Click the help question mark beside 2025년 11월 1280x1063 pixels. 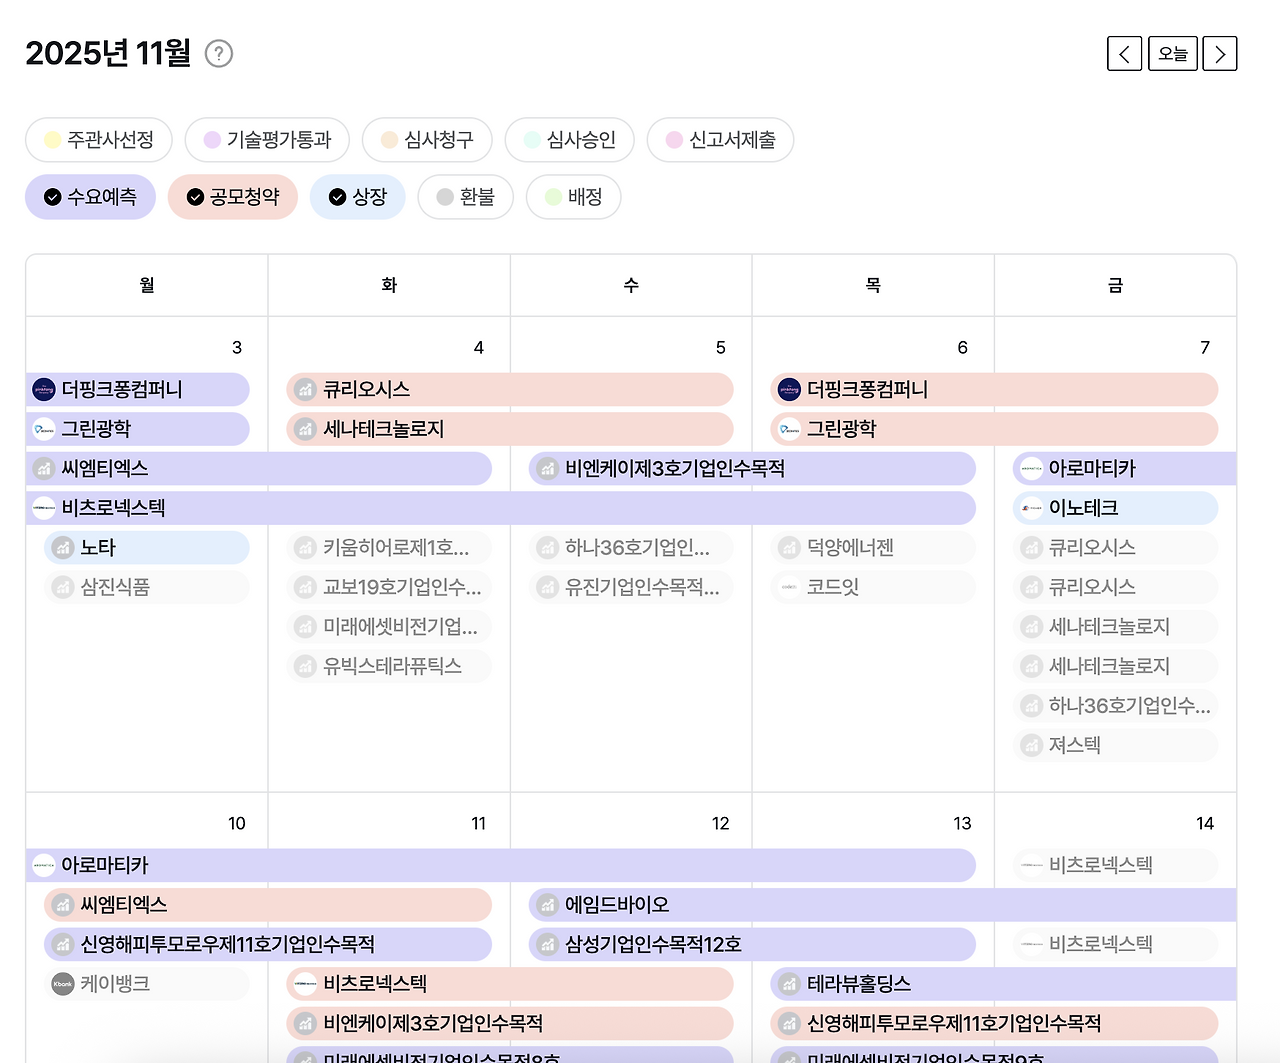(218, 53)
